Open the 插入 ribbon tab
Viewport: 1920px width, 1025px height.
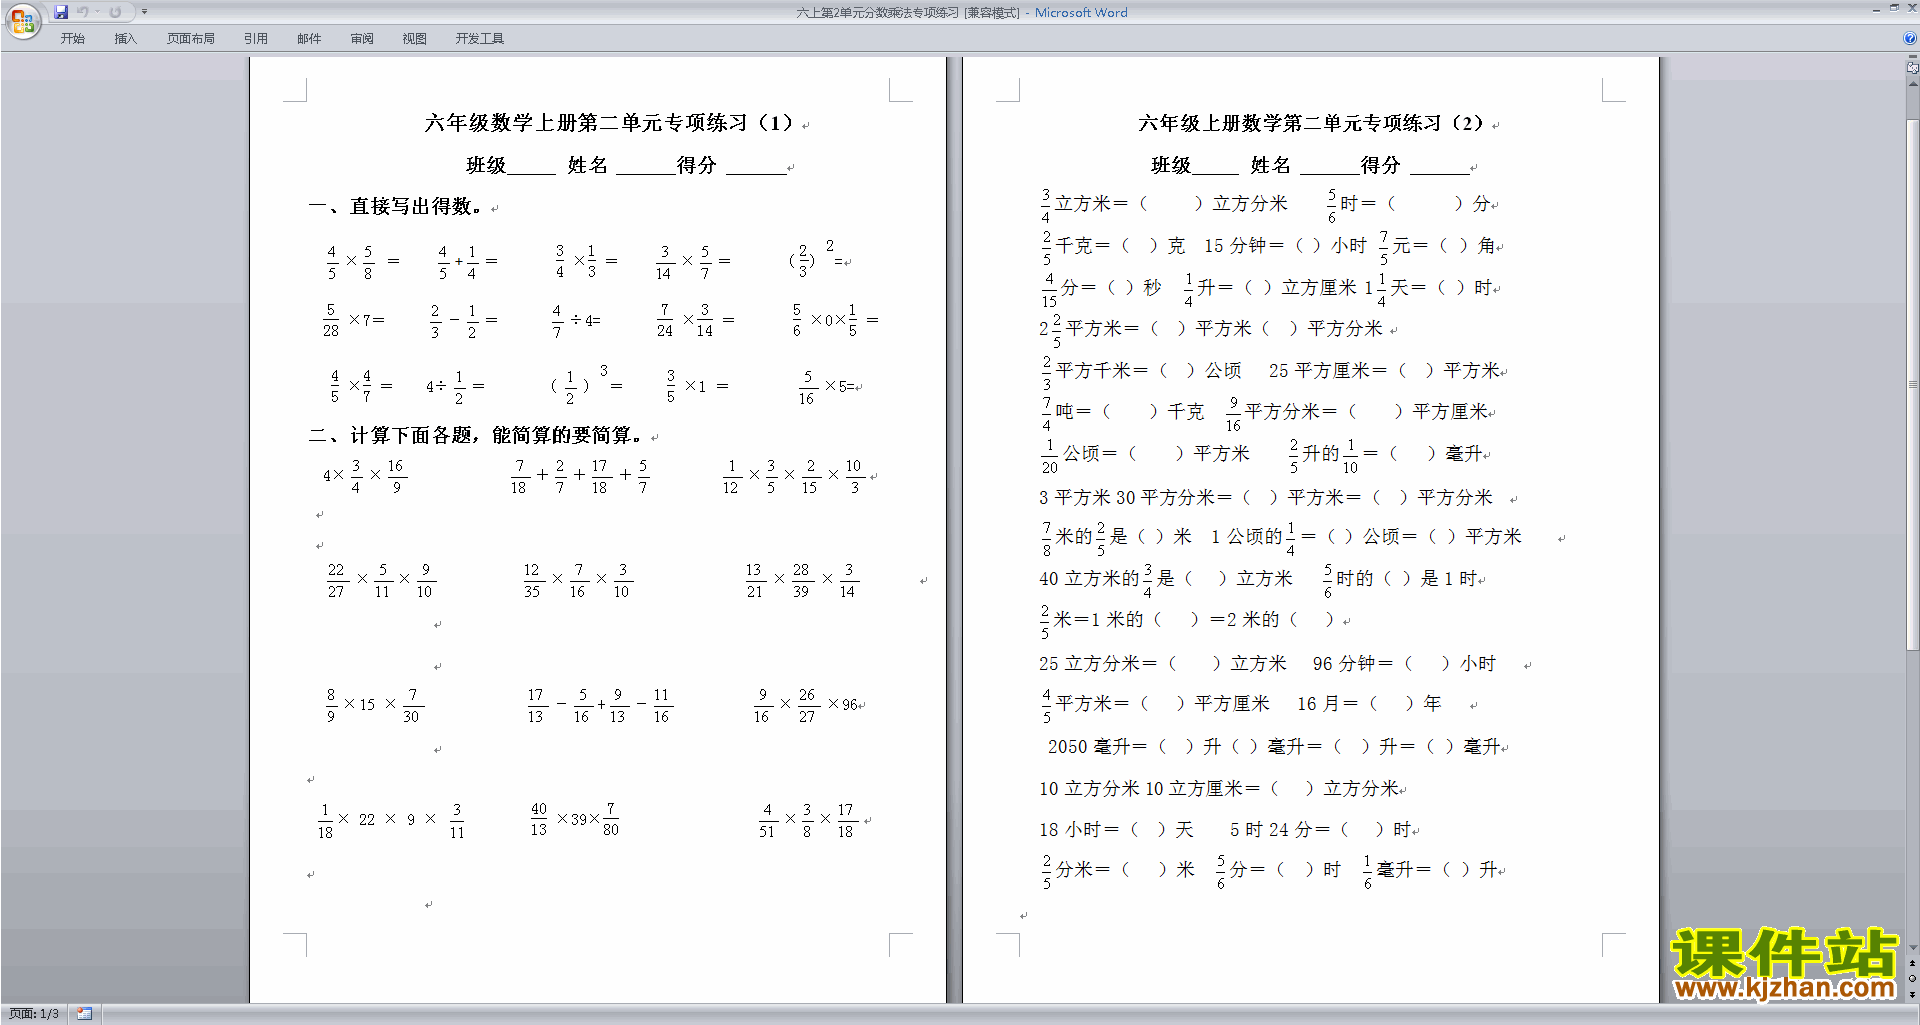pyautogui.click(x=125, y=39)
